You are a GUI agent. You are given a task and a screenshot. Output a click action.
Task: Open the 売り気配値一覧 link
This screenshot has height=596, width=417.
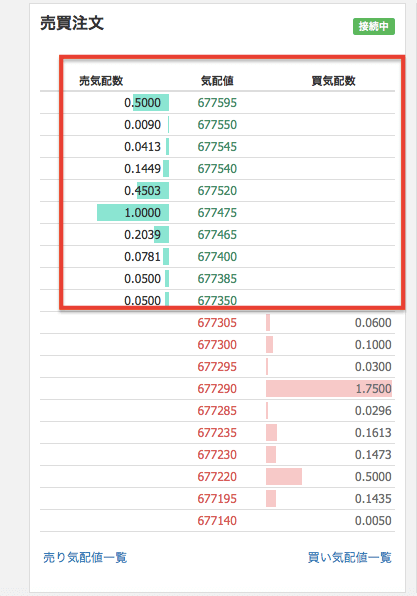coord(85,558)
